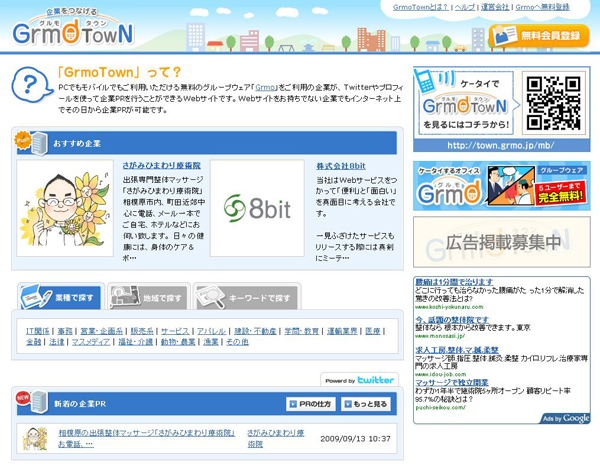
Task: Choose the 事務 category link
Action: click(x=65, y=331)
